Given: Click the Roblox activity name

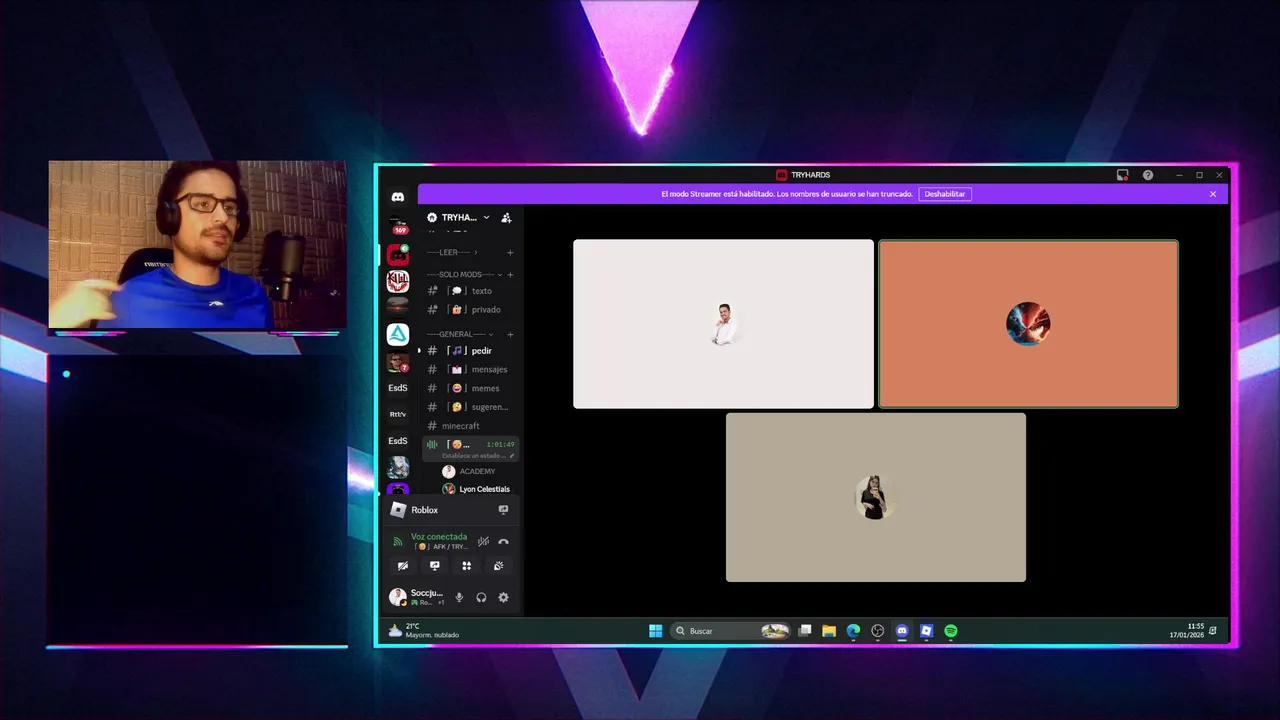Looking at the screenshot, I should (x=425, y=510).
